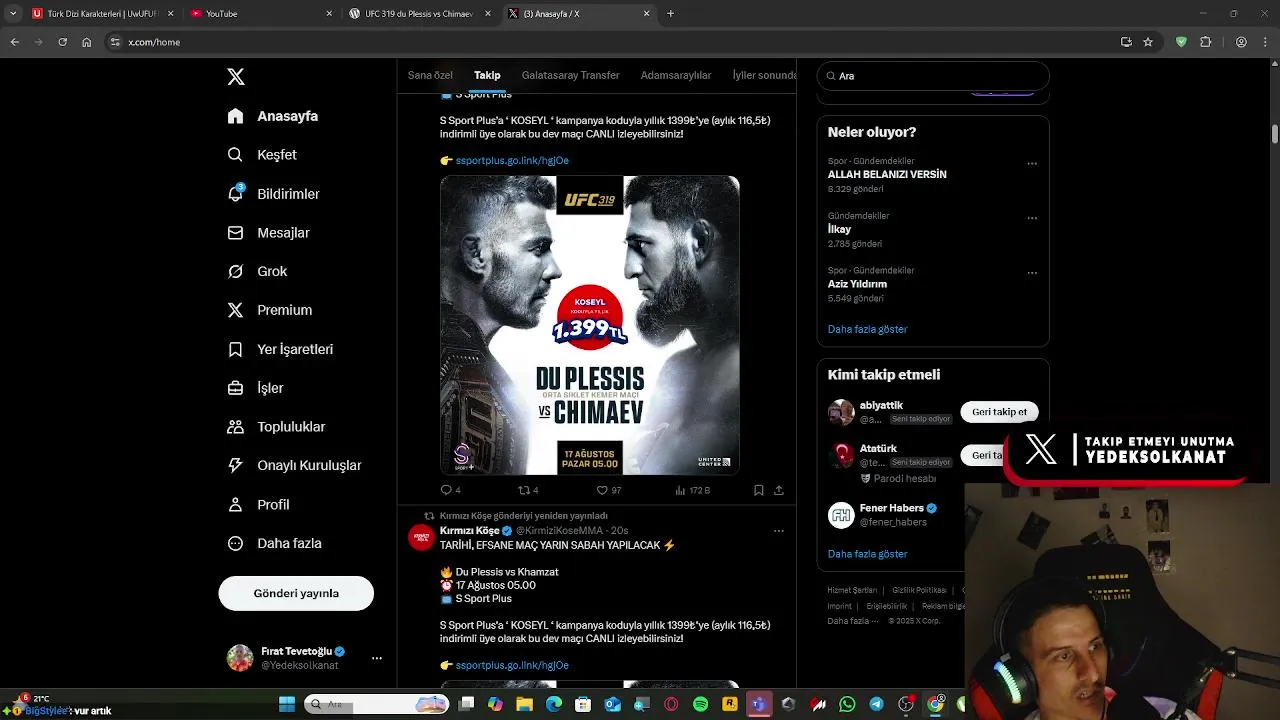Open Telegram from the taskbar
Screen dimensions: 1280x720
(876, 705)
